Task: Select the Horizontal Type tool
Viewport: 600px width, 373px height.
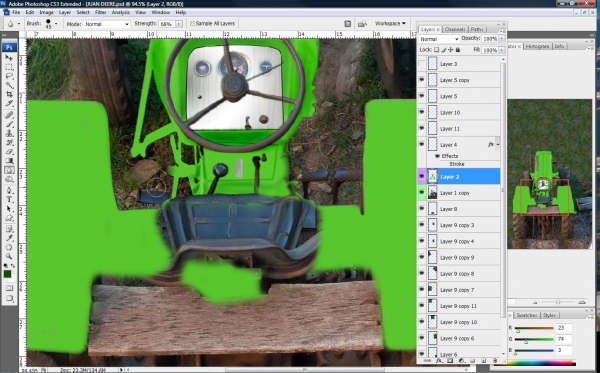Action: (x=9, y=199)
